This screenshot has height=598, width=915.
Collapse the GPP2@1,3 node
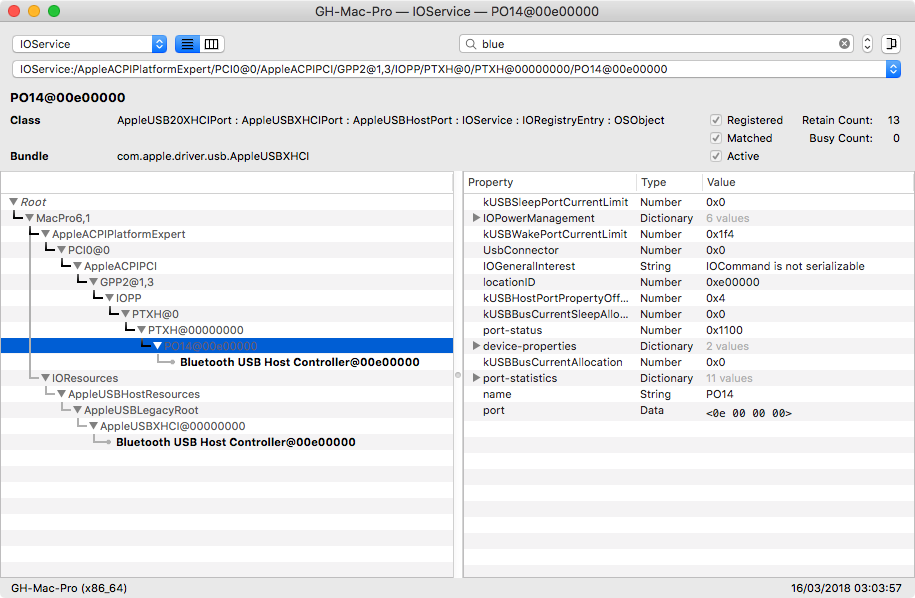pyautogui.click(x=93, y=282)
